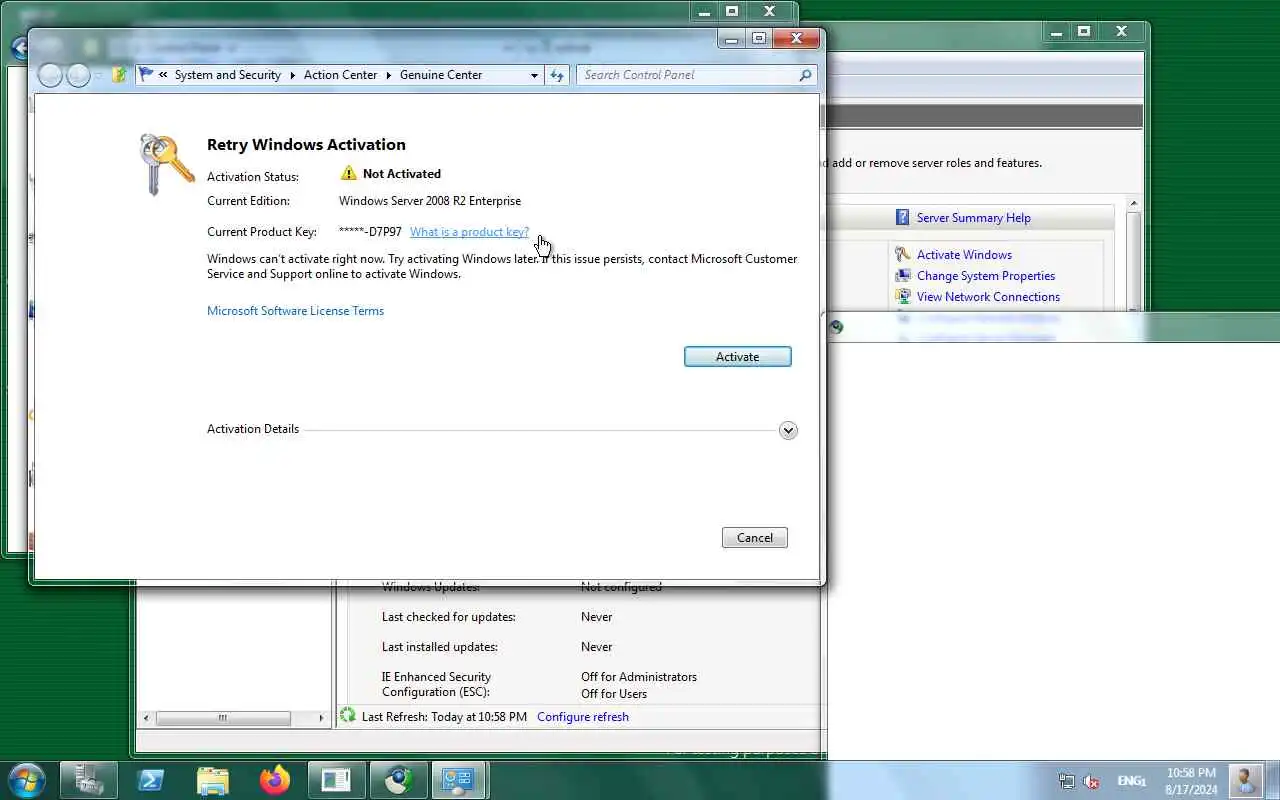Viewport: 1280px width, 800px height.
Task: Open Server Manager from the taskbar
Action: pos(89,780)
